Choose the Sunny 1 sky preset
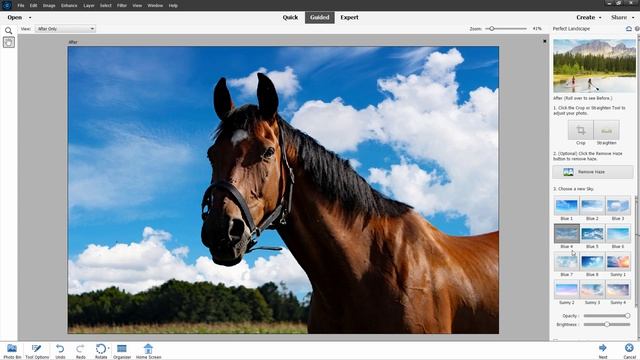Screen dimensions: 640x360 [618, 262]
